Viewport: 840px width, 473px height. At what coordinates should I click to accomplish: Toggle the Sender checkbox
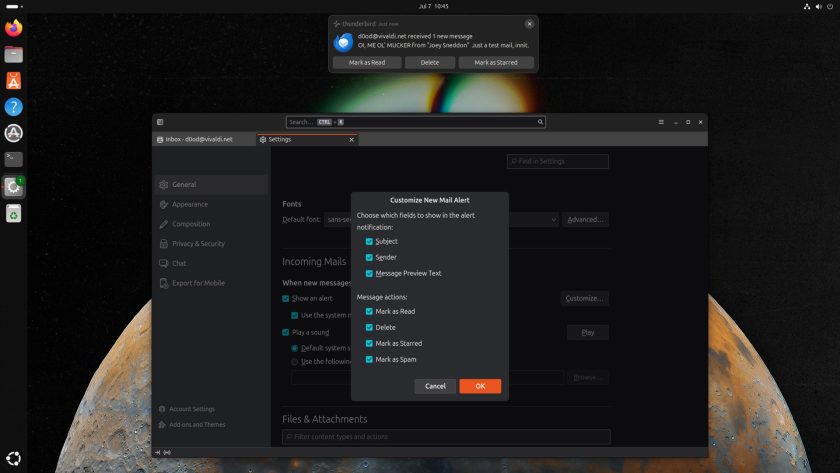tap(369, 258)
